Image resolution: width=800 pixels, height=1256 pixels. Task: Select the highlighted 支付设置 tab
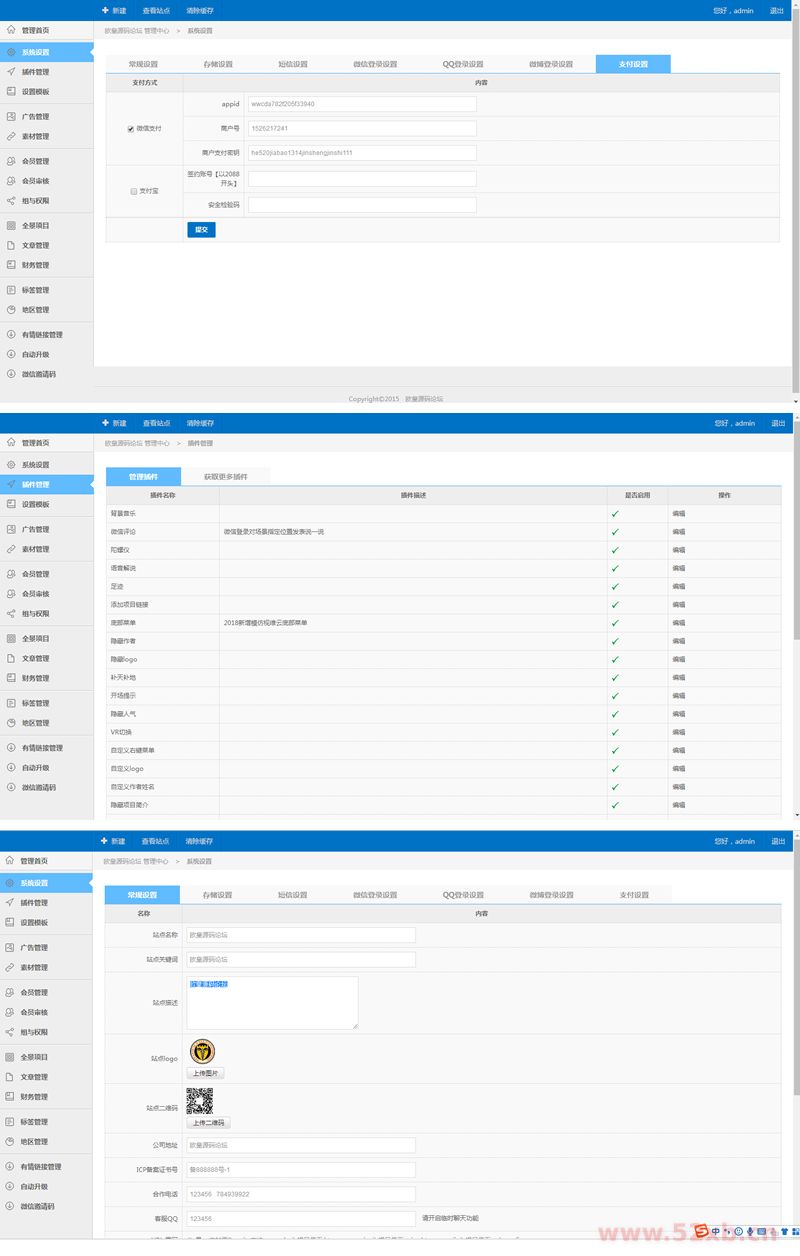[633, 64]
